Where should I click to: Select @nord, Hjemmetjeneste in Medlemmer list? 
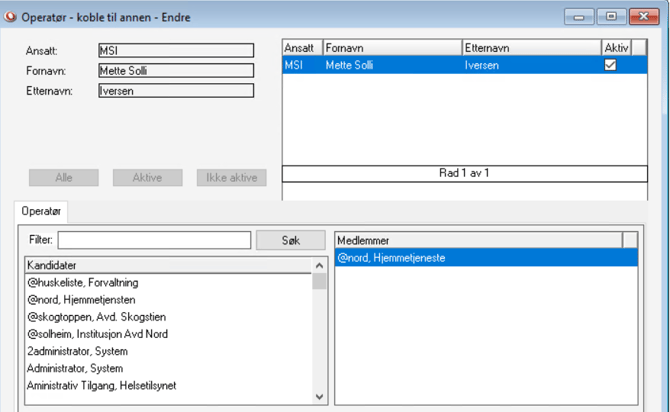pyautogui.click(x=391, y=258)
